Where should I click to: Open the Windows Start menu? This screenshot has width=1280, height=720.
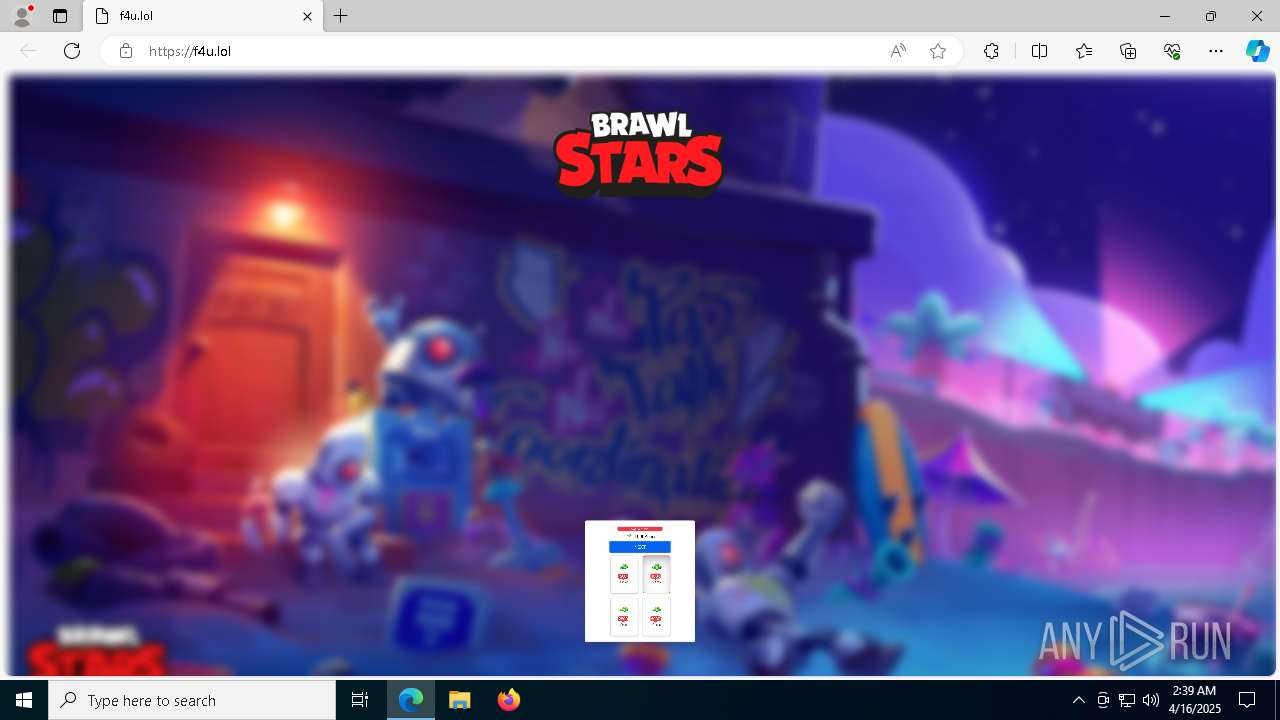point(24,700)
